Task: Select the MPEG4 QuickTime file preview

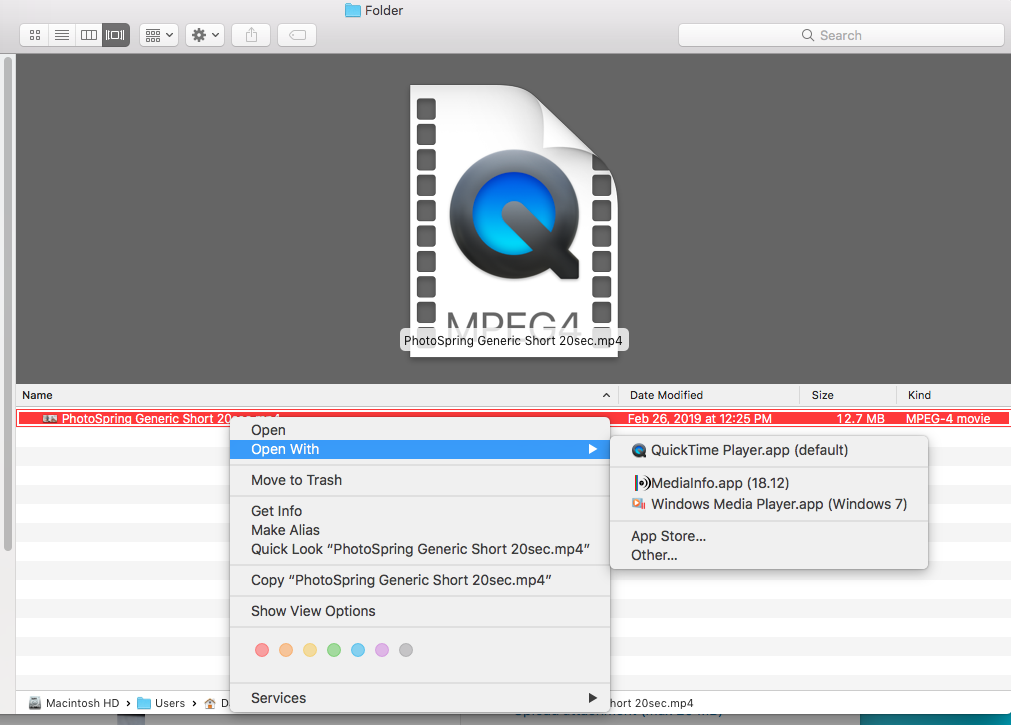Action: pos(514,221)
